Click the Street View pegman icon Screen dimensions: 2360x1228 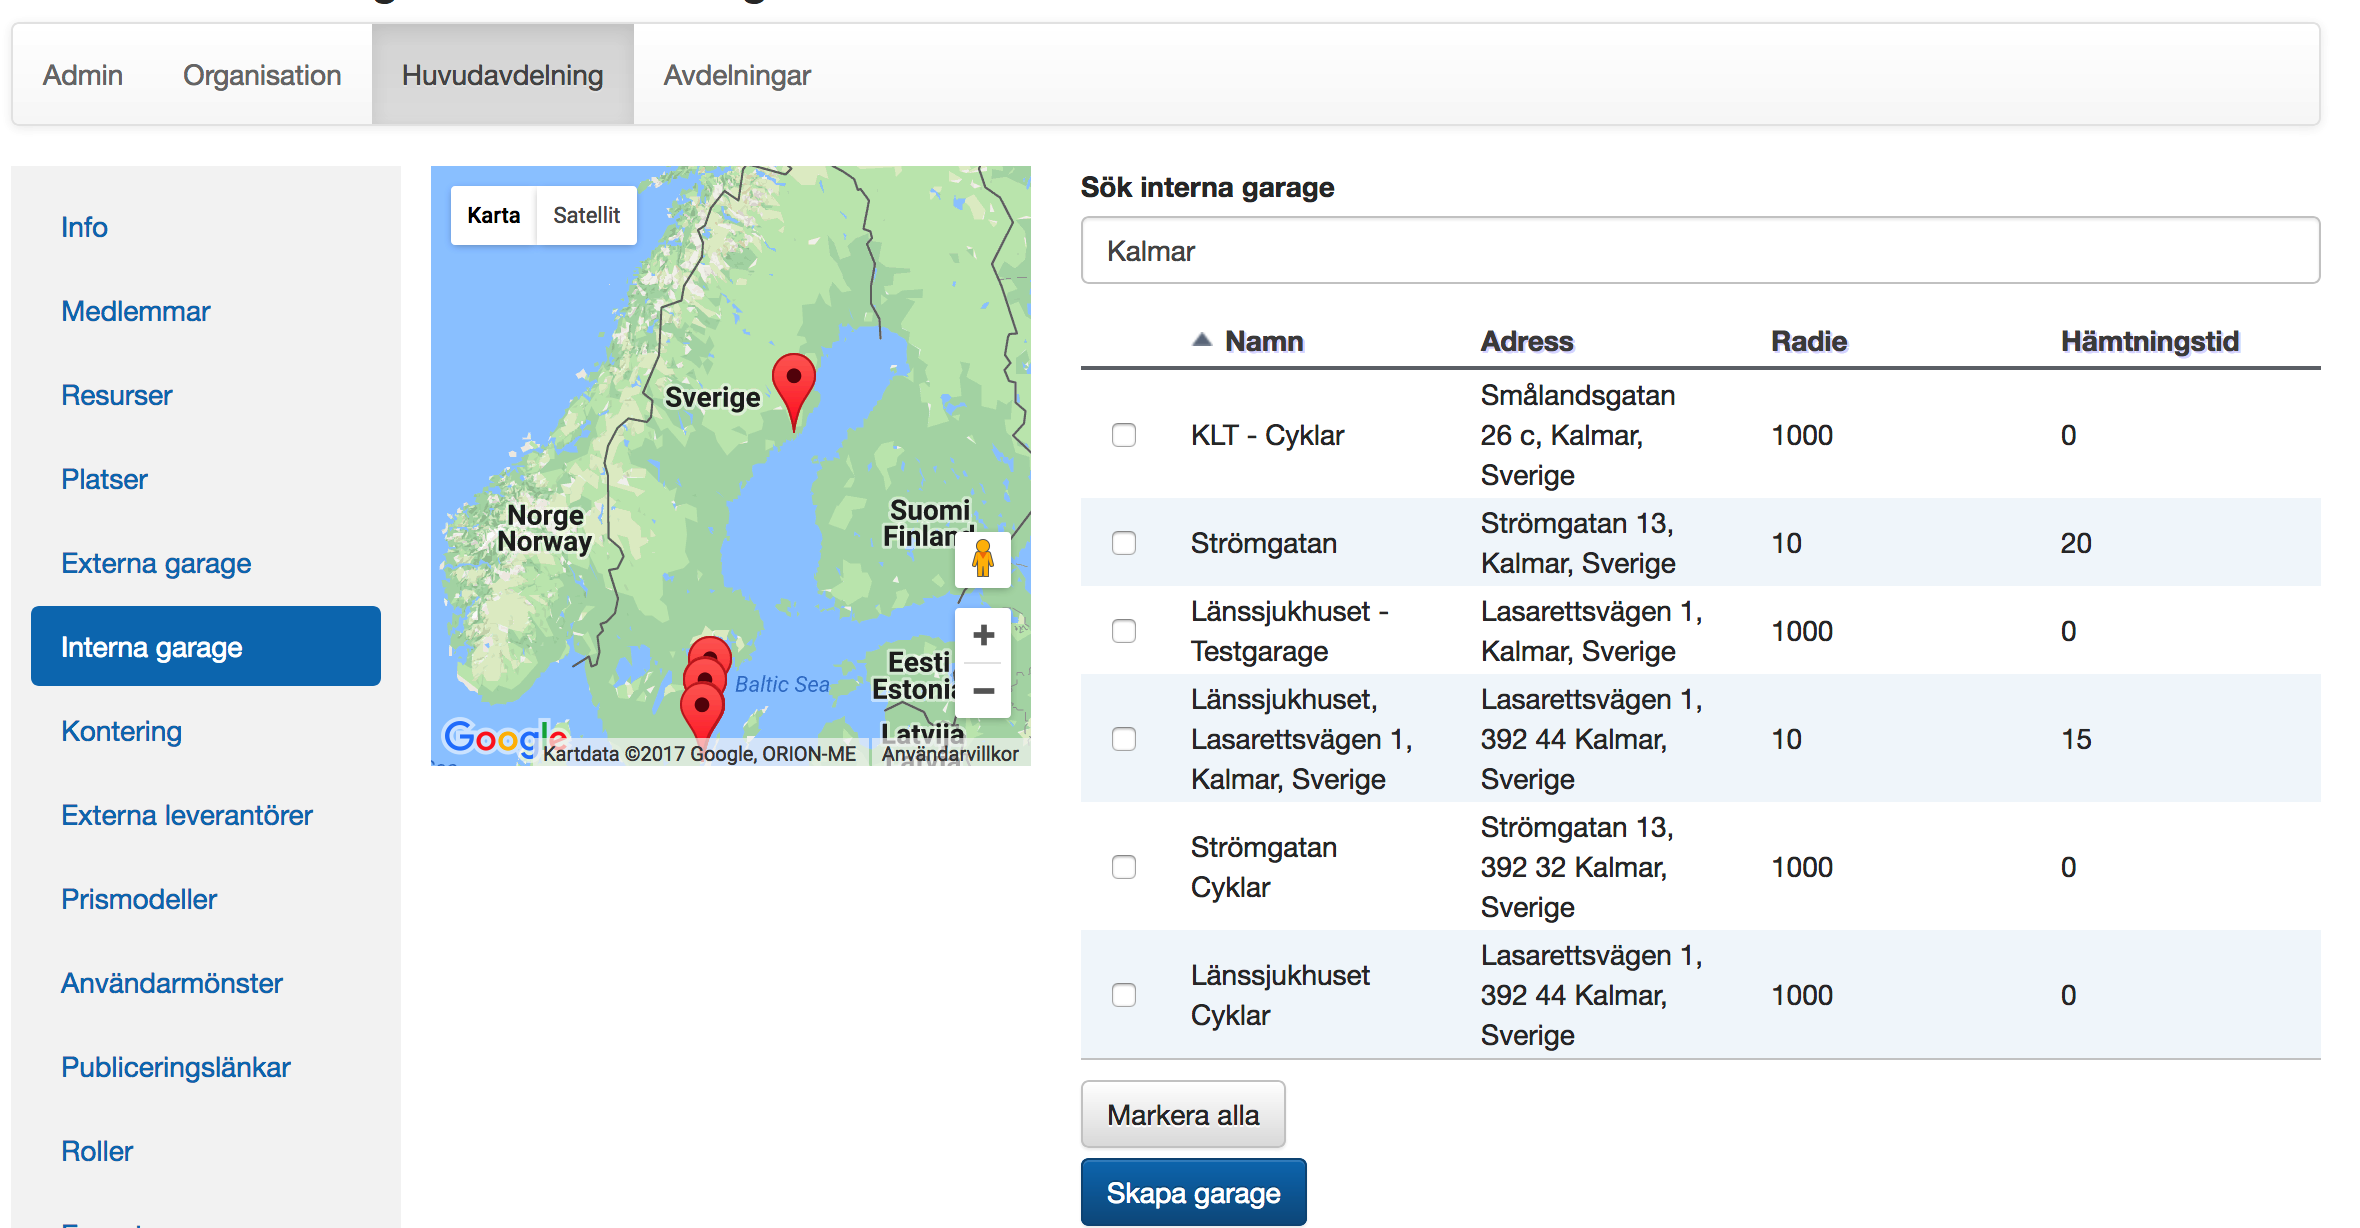(x=983, y=558)
